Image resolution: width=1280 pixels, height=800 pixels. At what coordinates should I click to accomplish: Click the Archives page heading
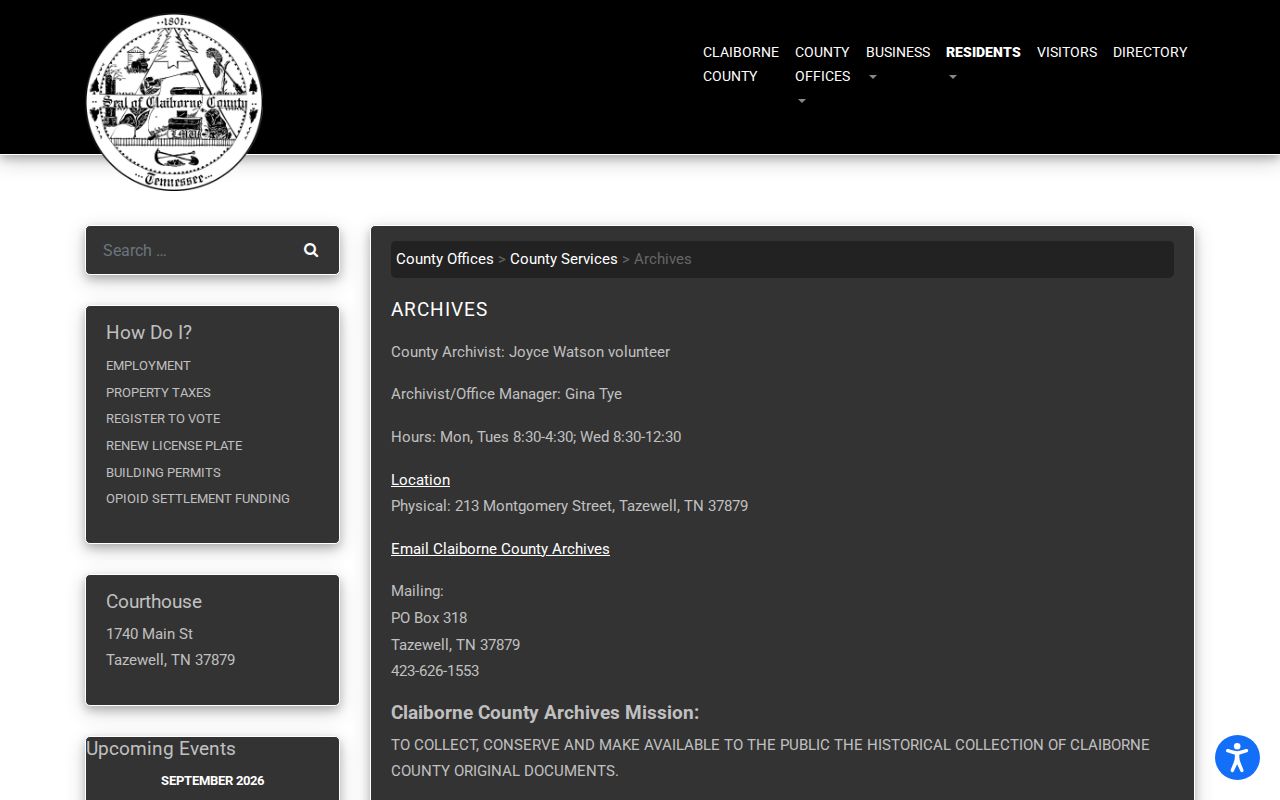pyautogui.click(x=439, y=310)
